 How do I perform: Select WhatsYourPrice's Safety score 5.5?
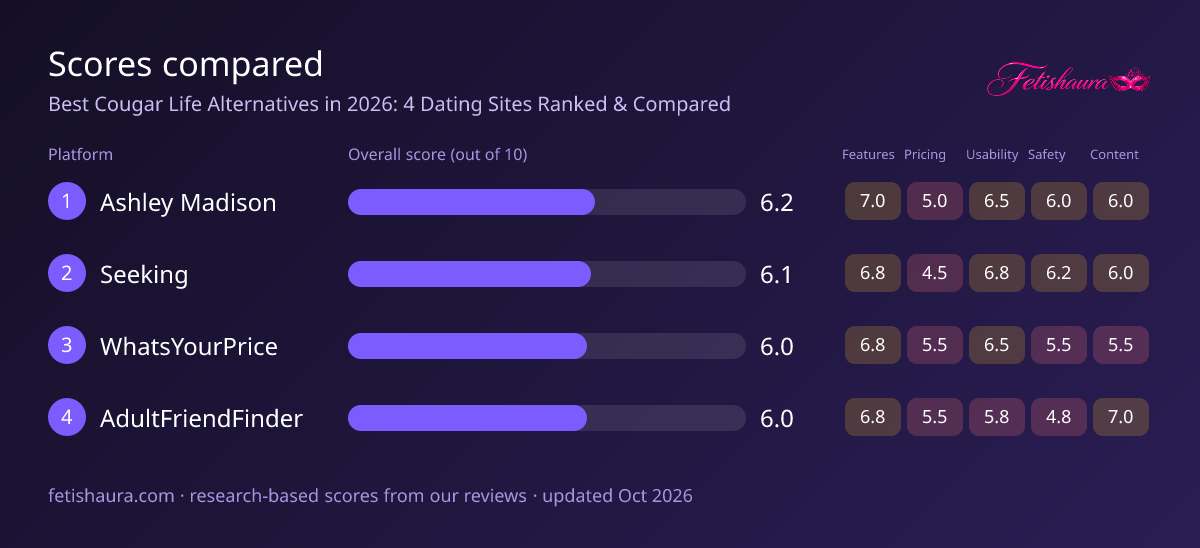[x=1059, y=345]
